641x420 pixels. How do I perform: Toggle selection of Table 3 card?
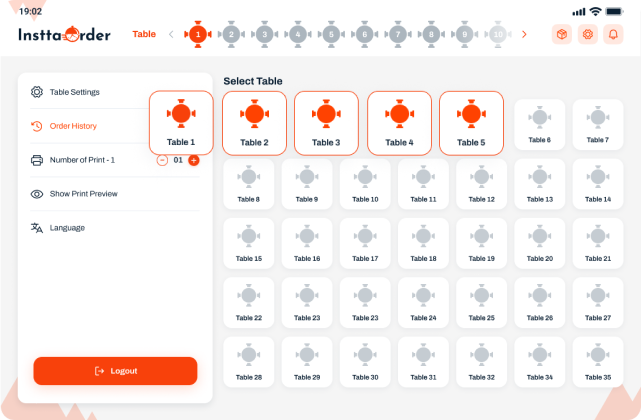pos(326,122)
